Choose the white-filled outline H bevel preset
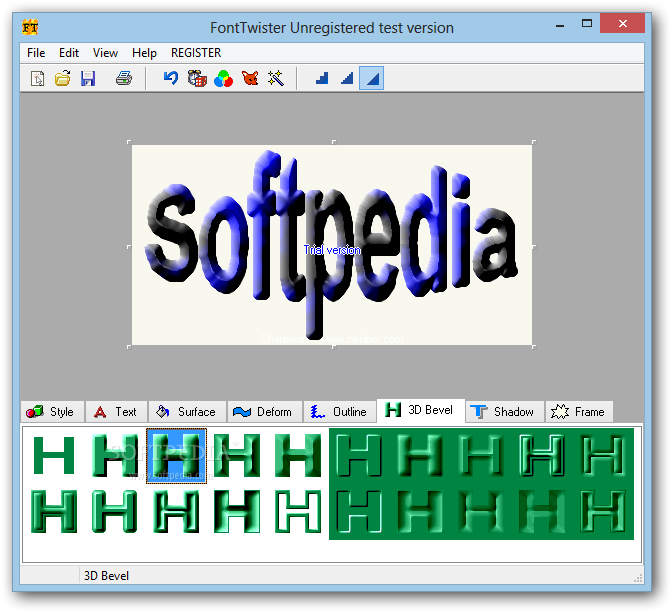The height and width of the screenshot is (612, 672). 298,511
